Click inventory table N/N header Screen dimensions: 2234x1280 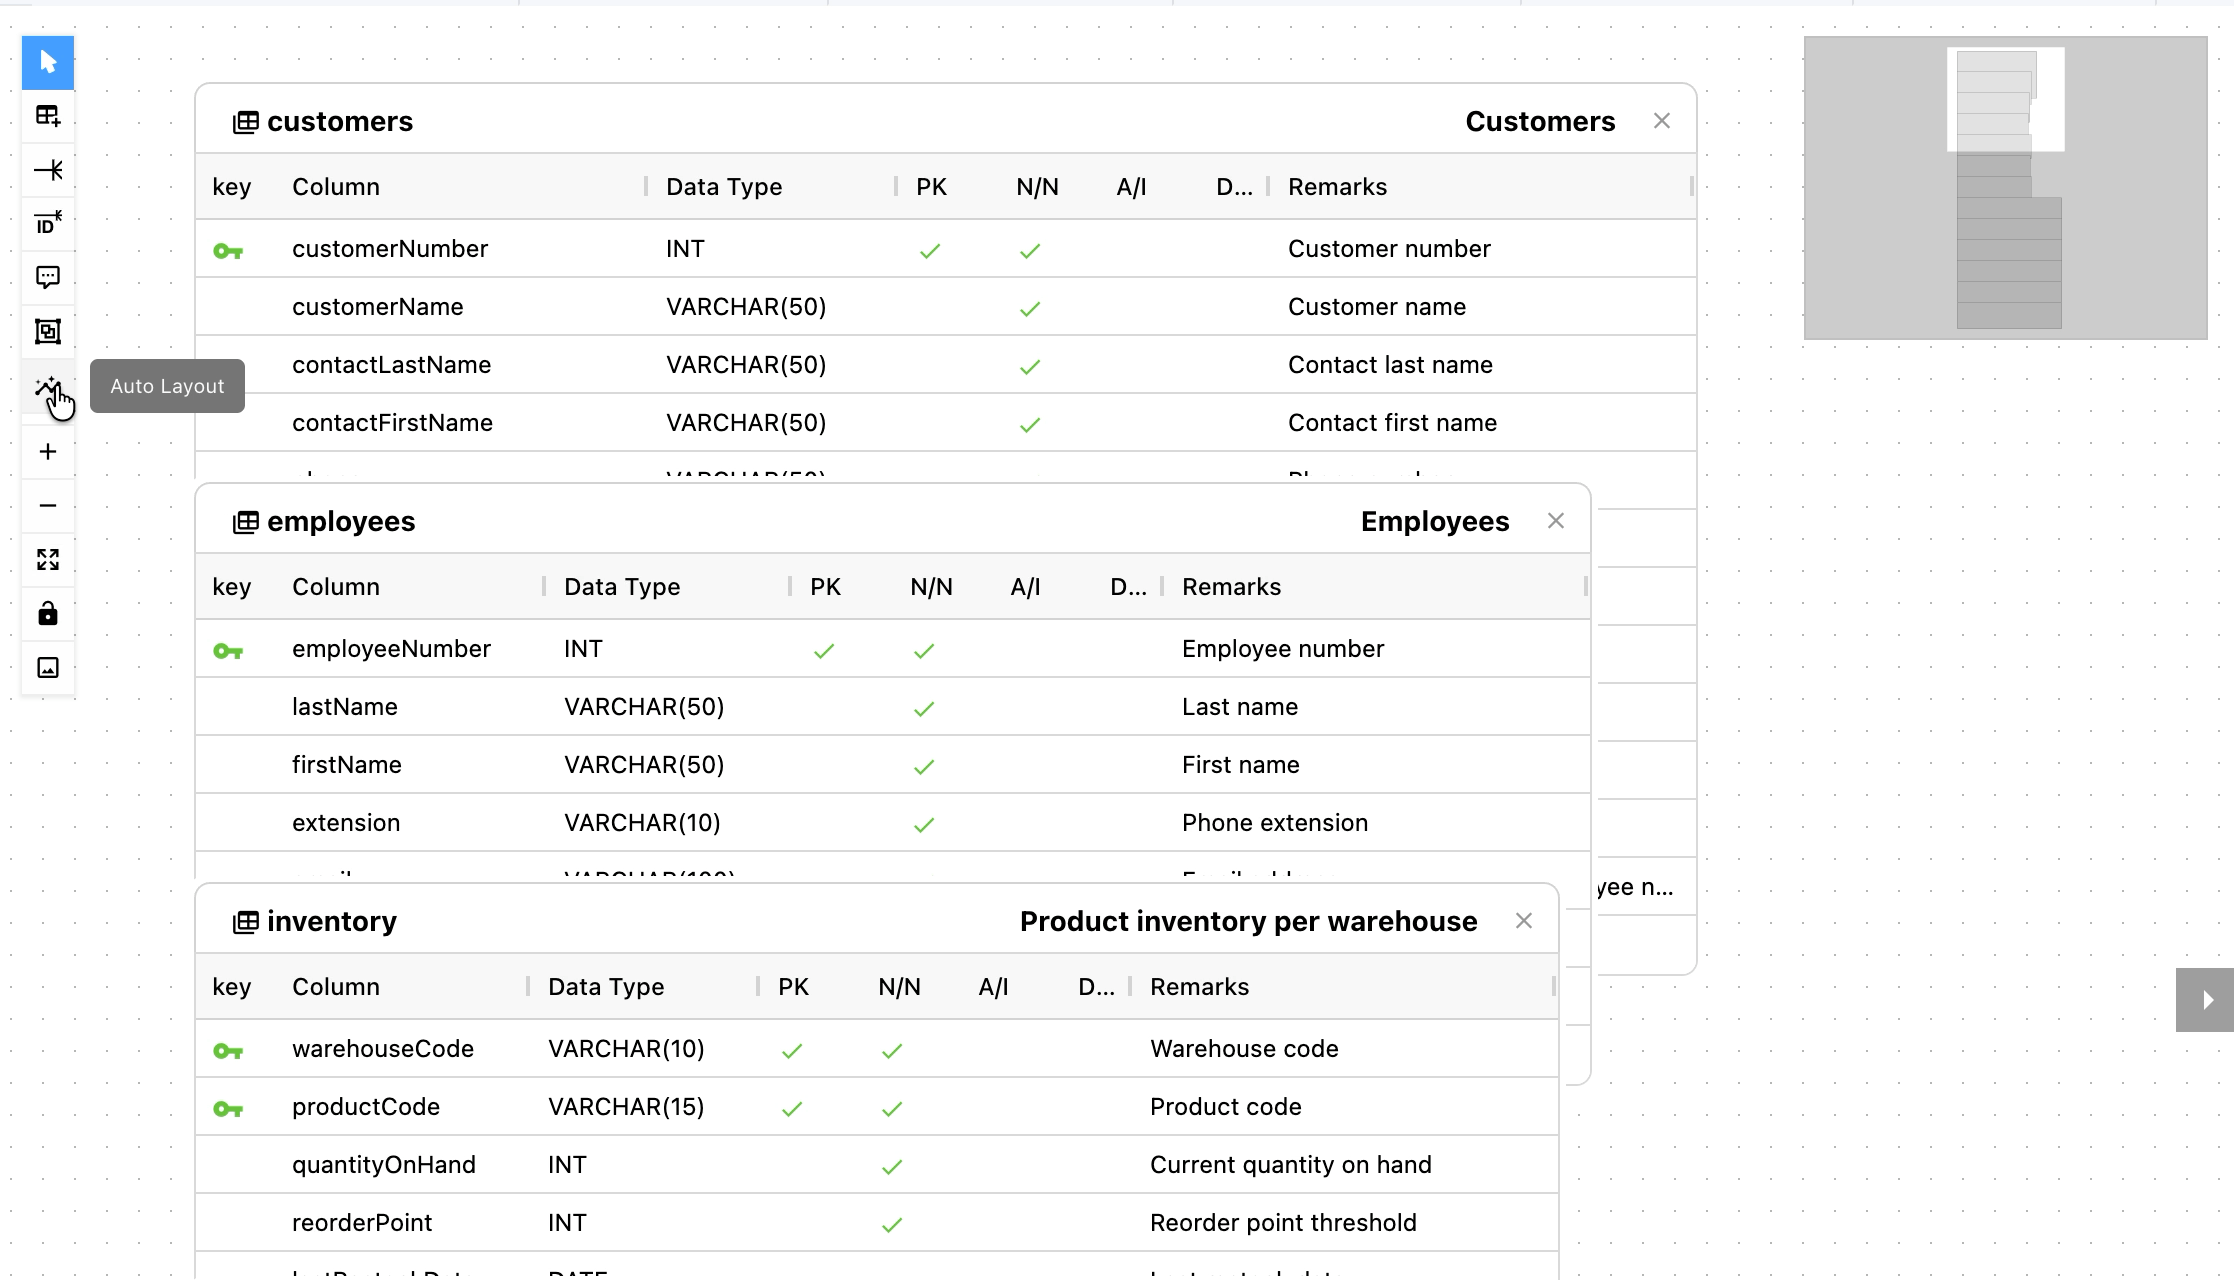coord(899,987)
